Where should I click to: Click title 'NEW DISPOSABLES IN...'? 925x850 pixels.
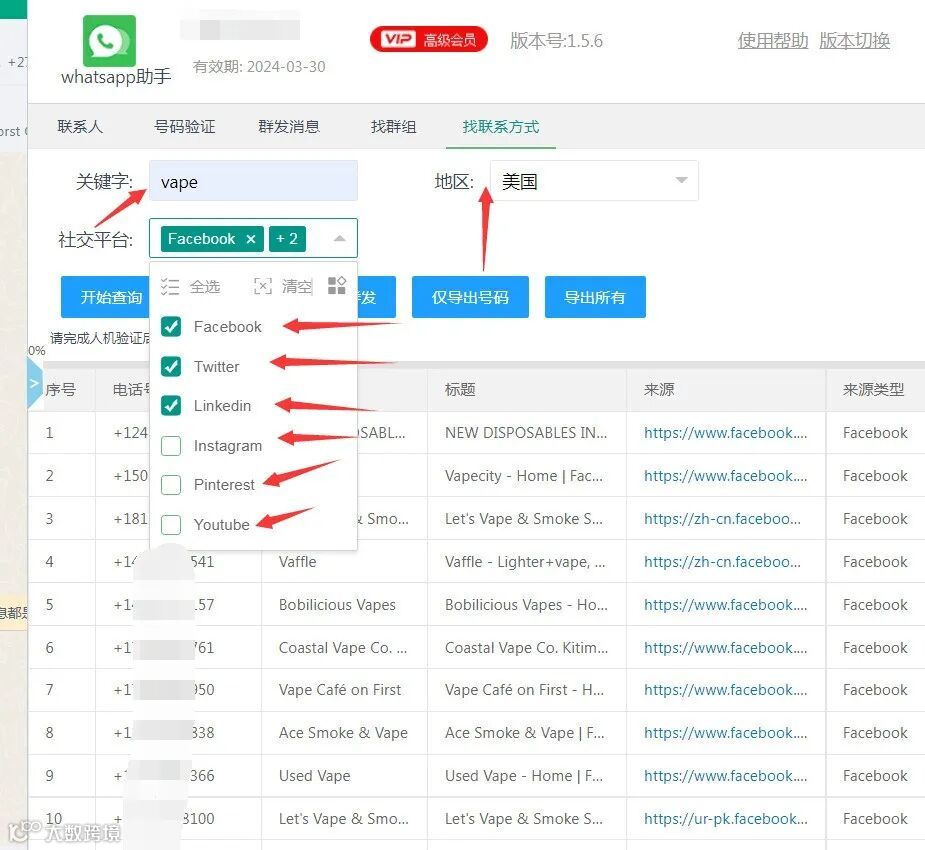point(526,432)
